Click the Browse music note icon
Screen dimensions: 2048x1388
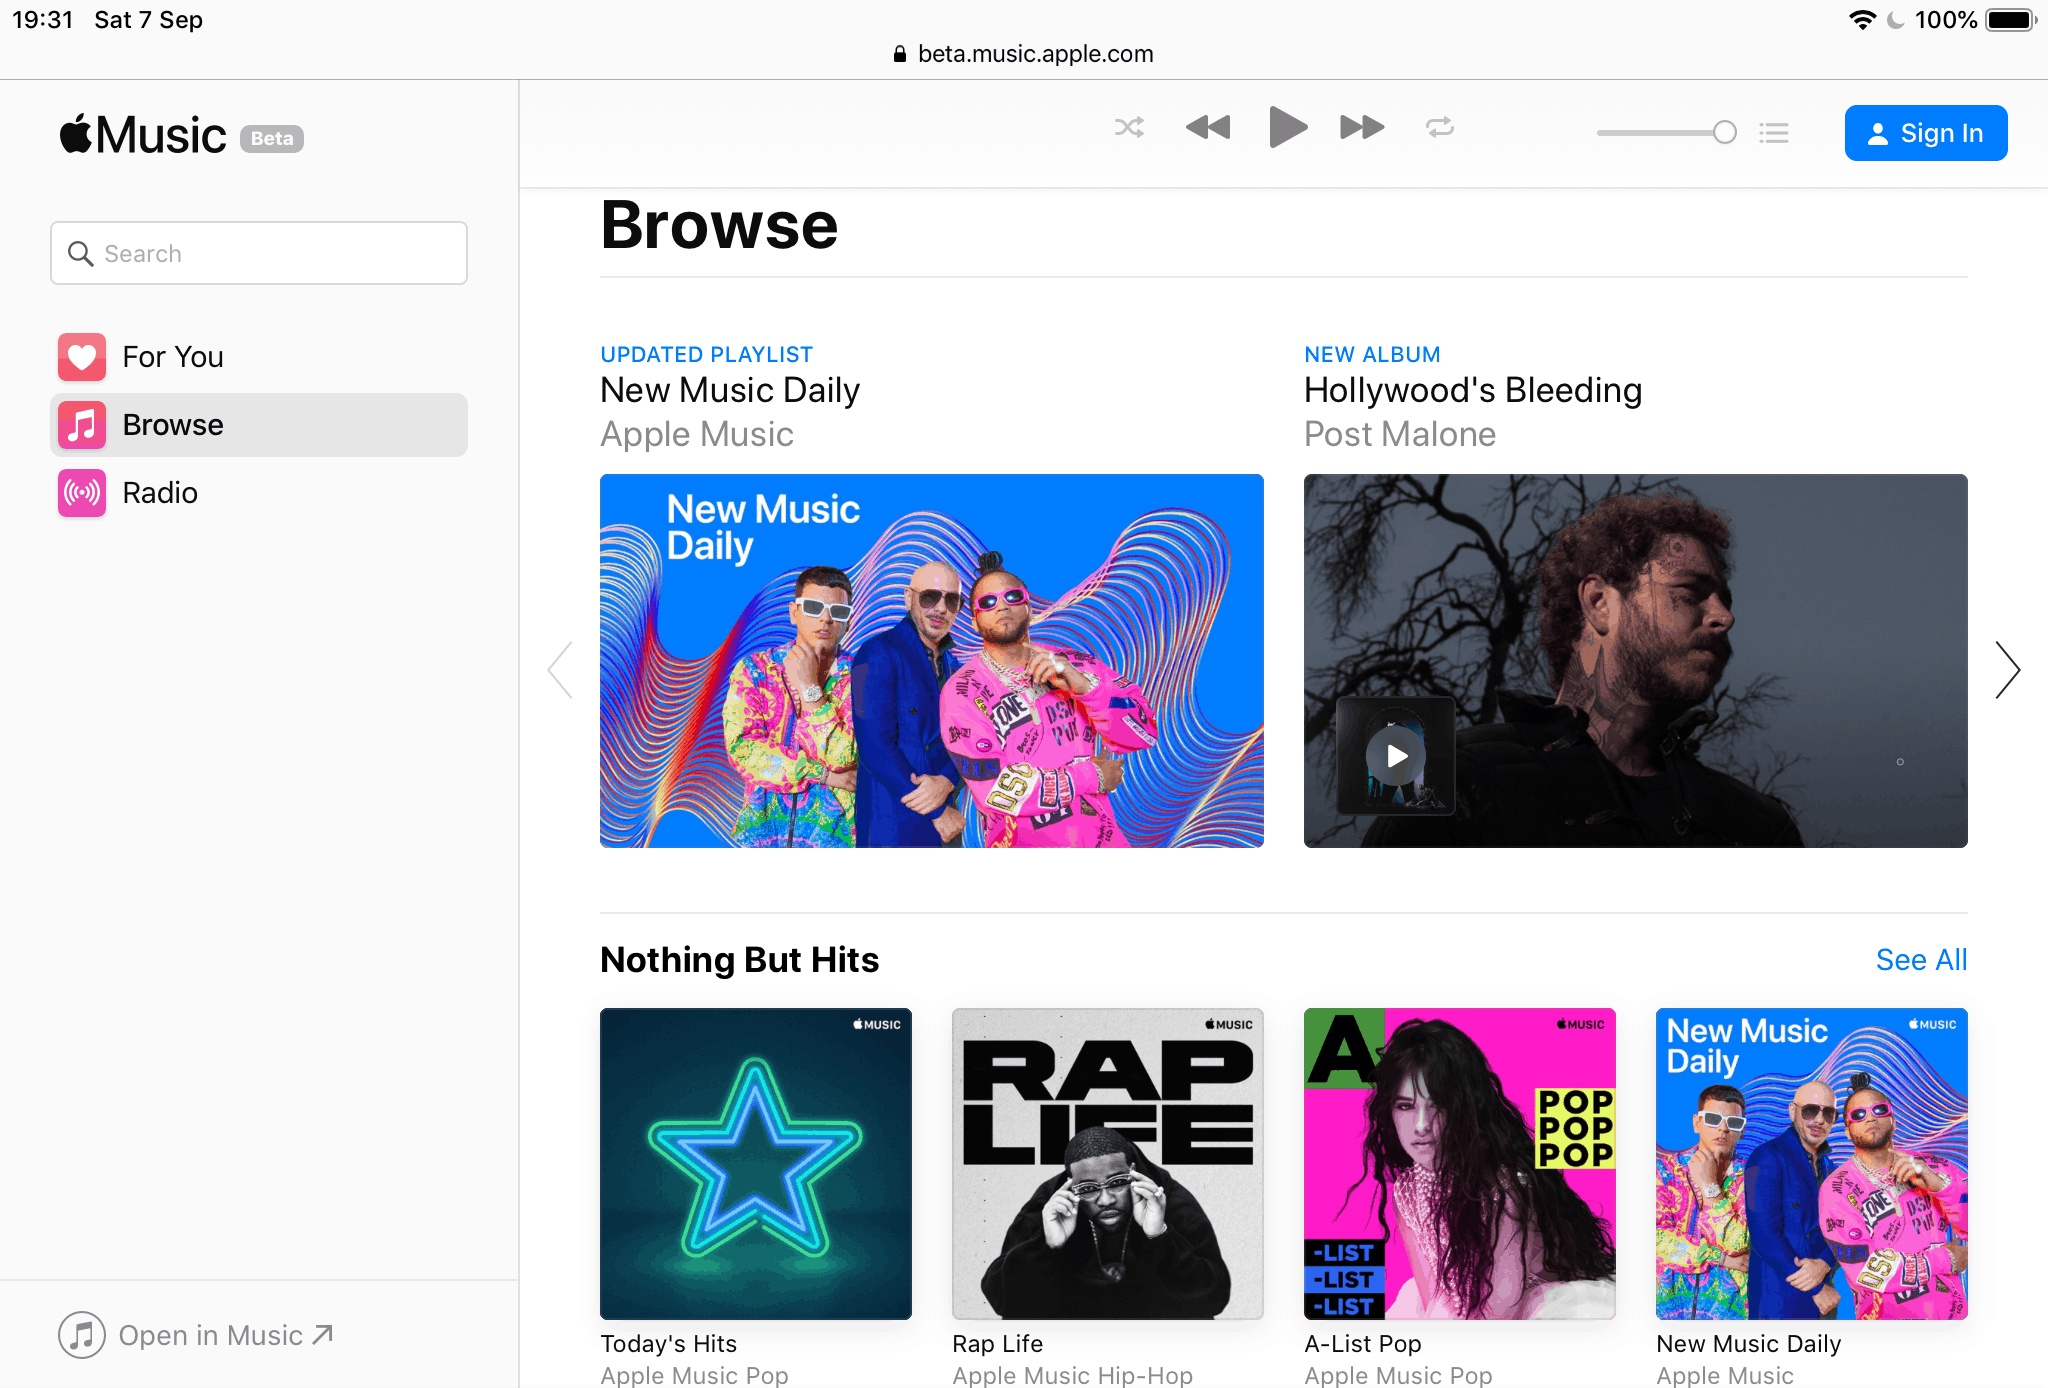point(82,425)
